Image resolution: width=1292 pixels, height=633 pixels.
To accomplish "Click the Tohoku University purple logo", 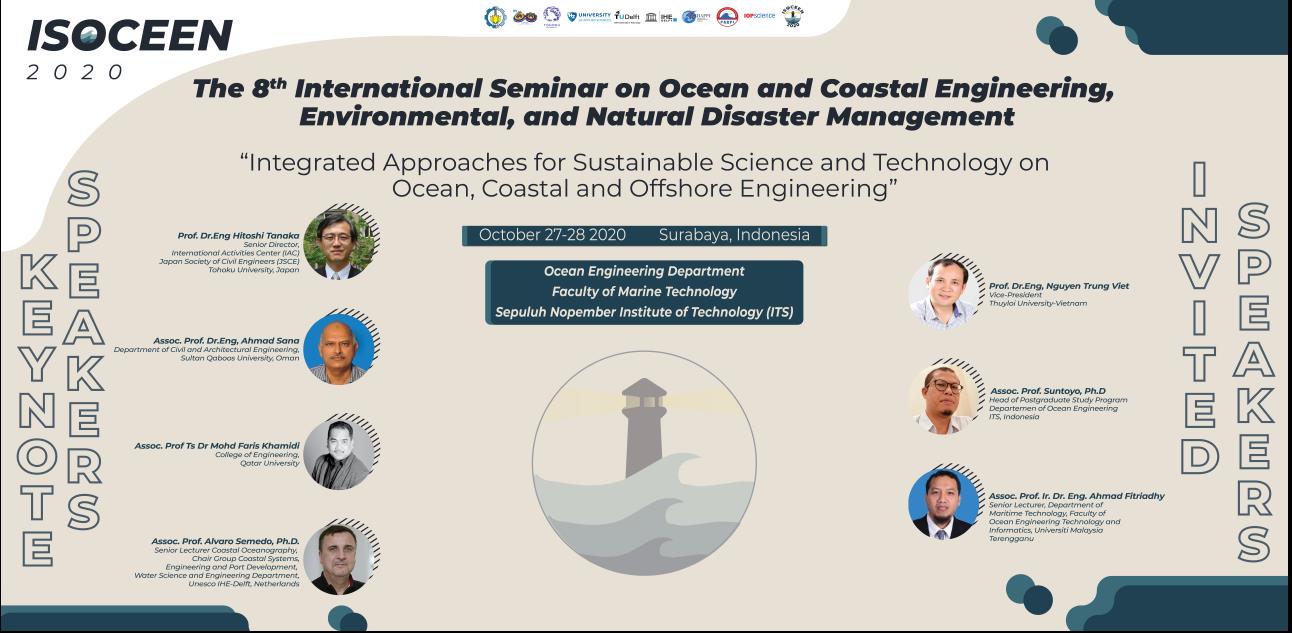I will pyautogui.click(x=551, y=16).
